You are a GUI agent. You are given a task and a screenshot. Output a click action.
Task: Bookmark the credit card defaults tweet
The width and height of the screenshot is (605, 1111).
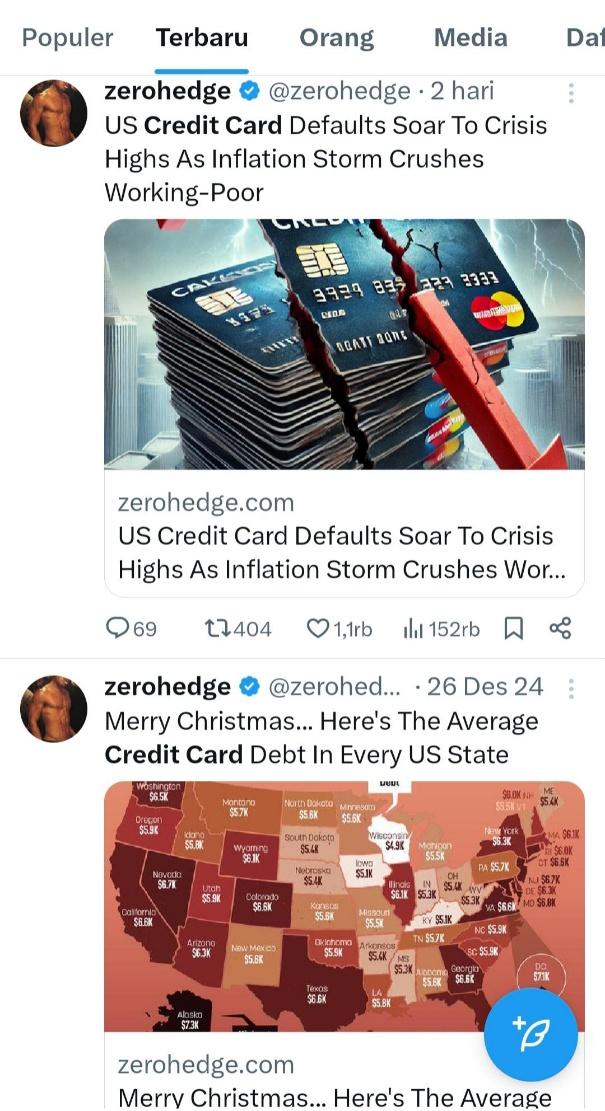click(x=514, y=628)
